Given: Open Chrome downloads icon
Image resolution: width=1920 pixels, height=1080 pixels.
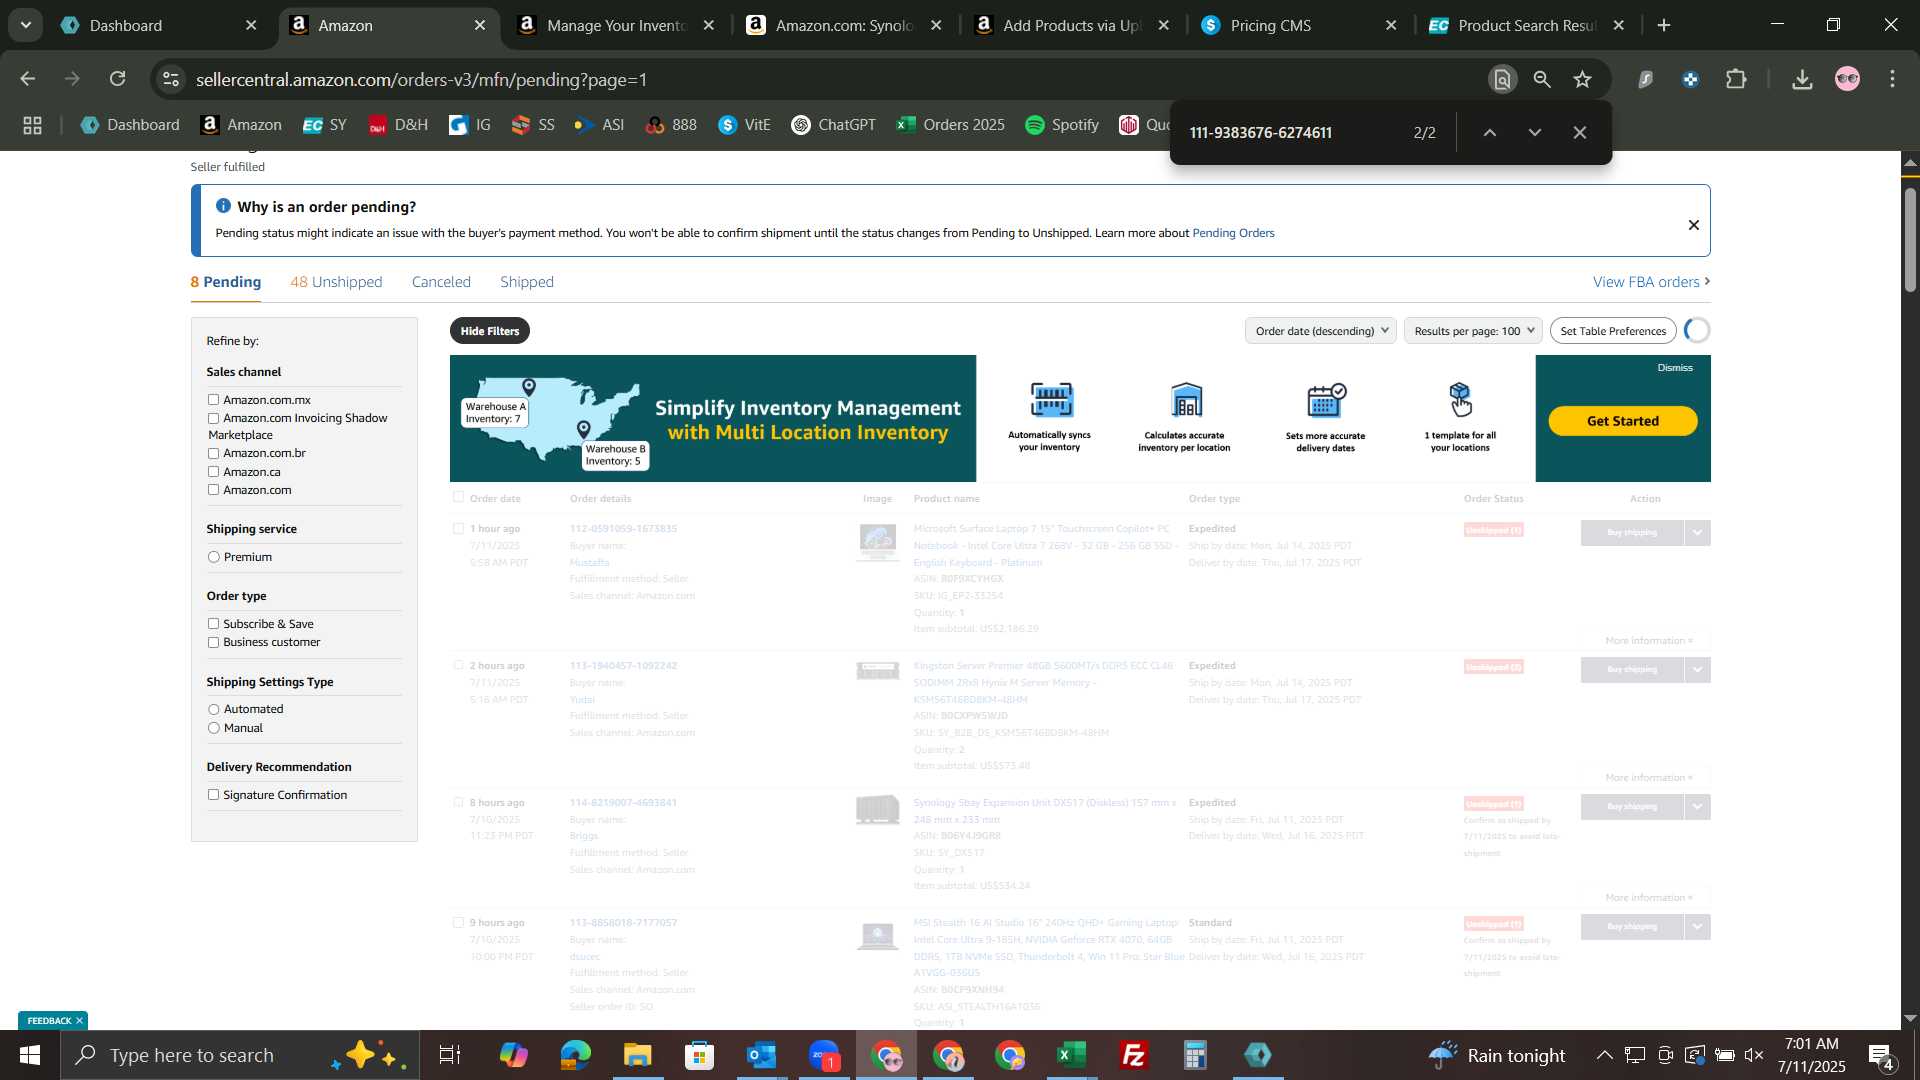Looking at the screenshot, I should [1802, 79].
